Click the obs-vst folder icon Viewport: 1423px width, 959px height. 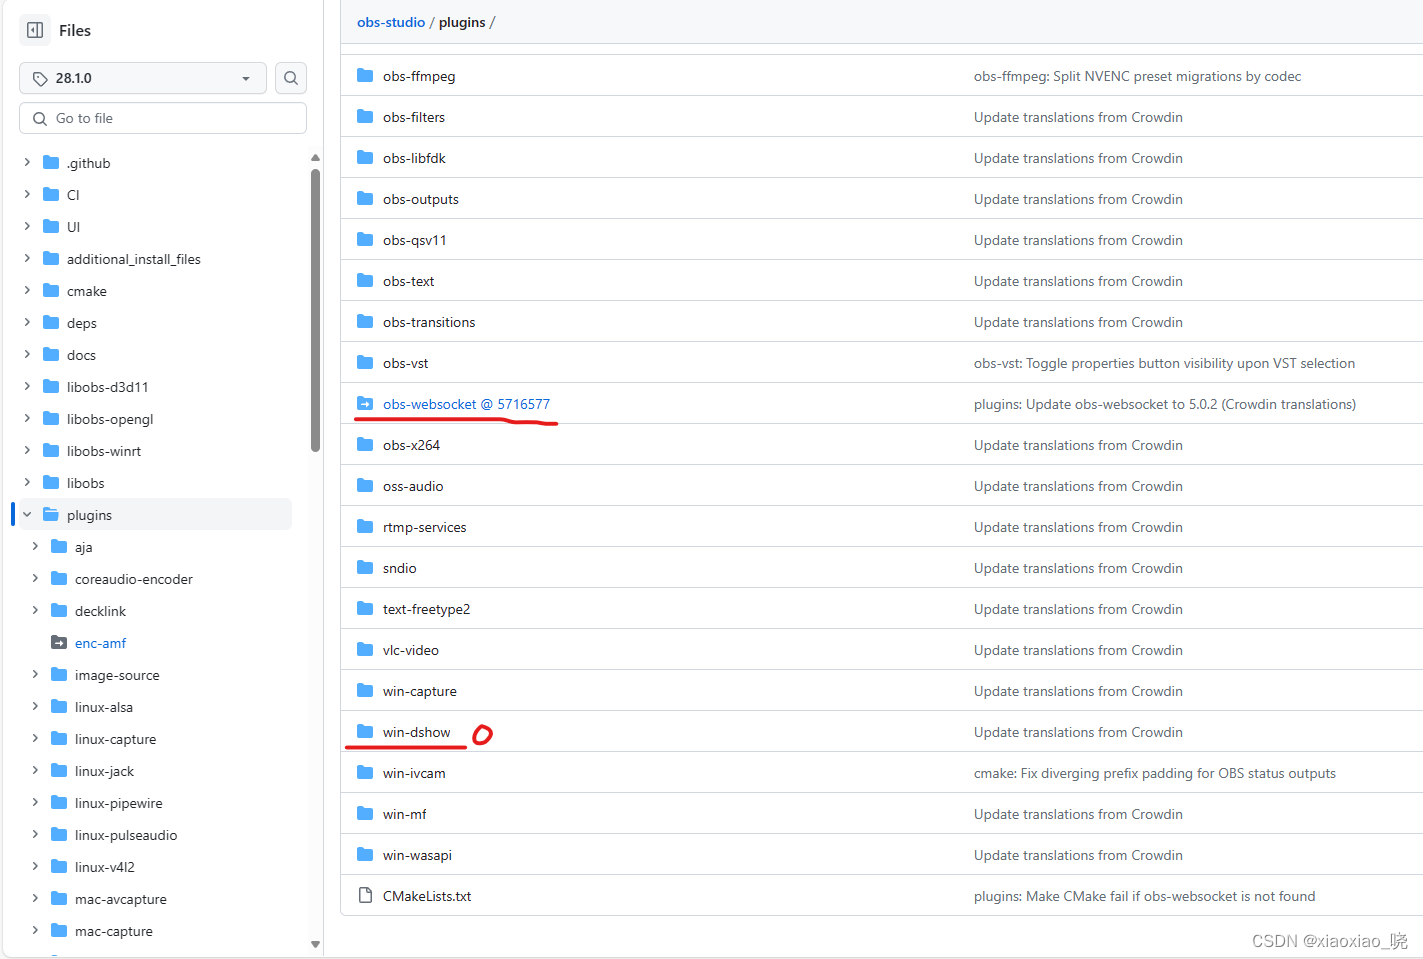365,362
